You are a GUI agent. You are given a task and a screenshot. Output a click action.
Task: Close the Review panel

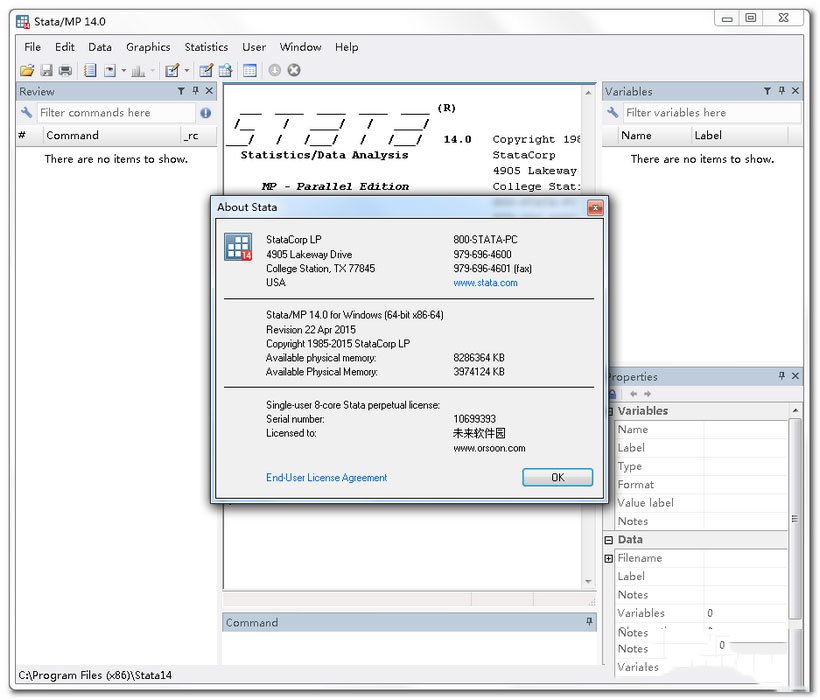click(x=209, y=91)
